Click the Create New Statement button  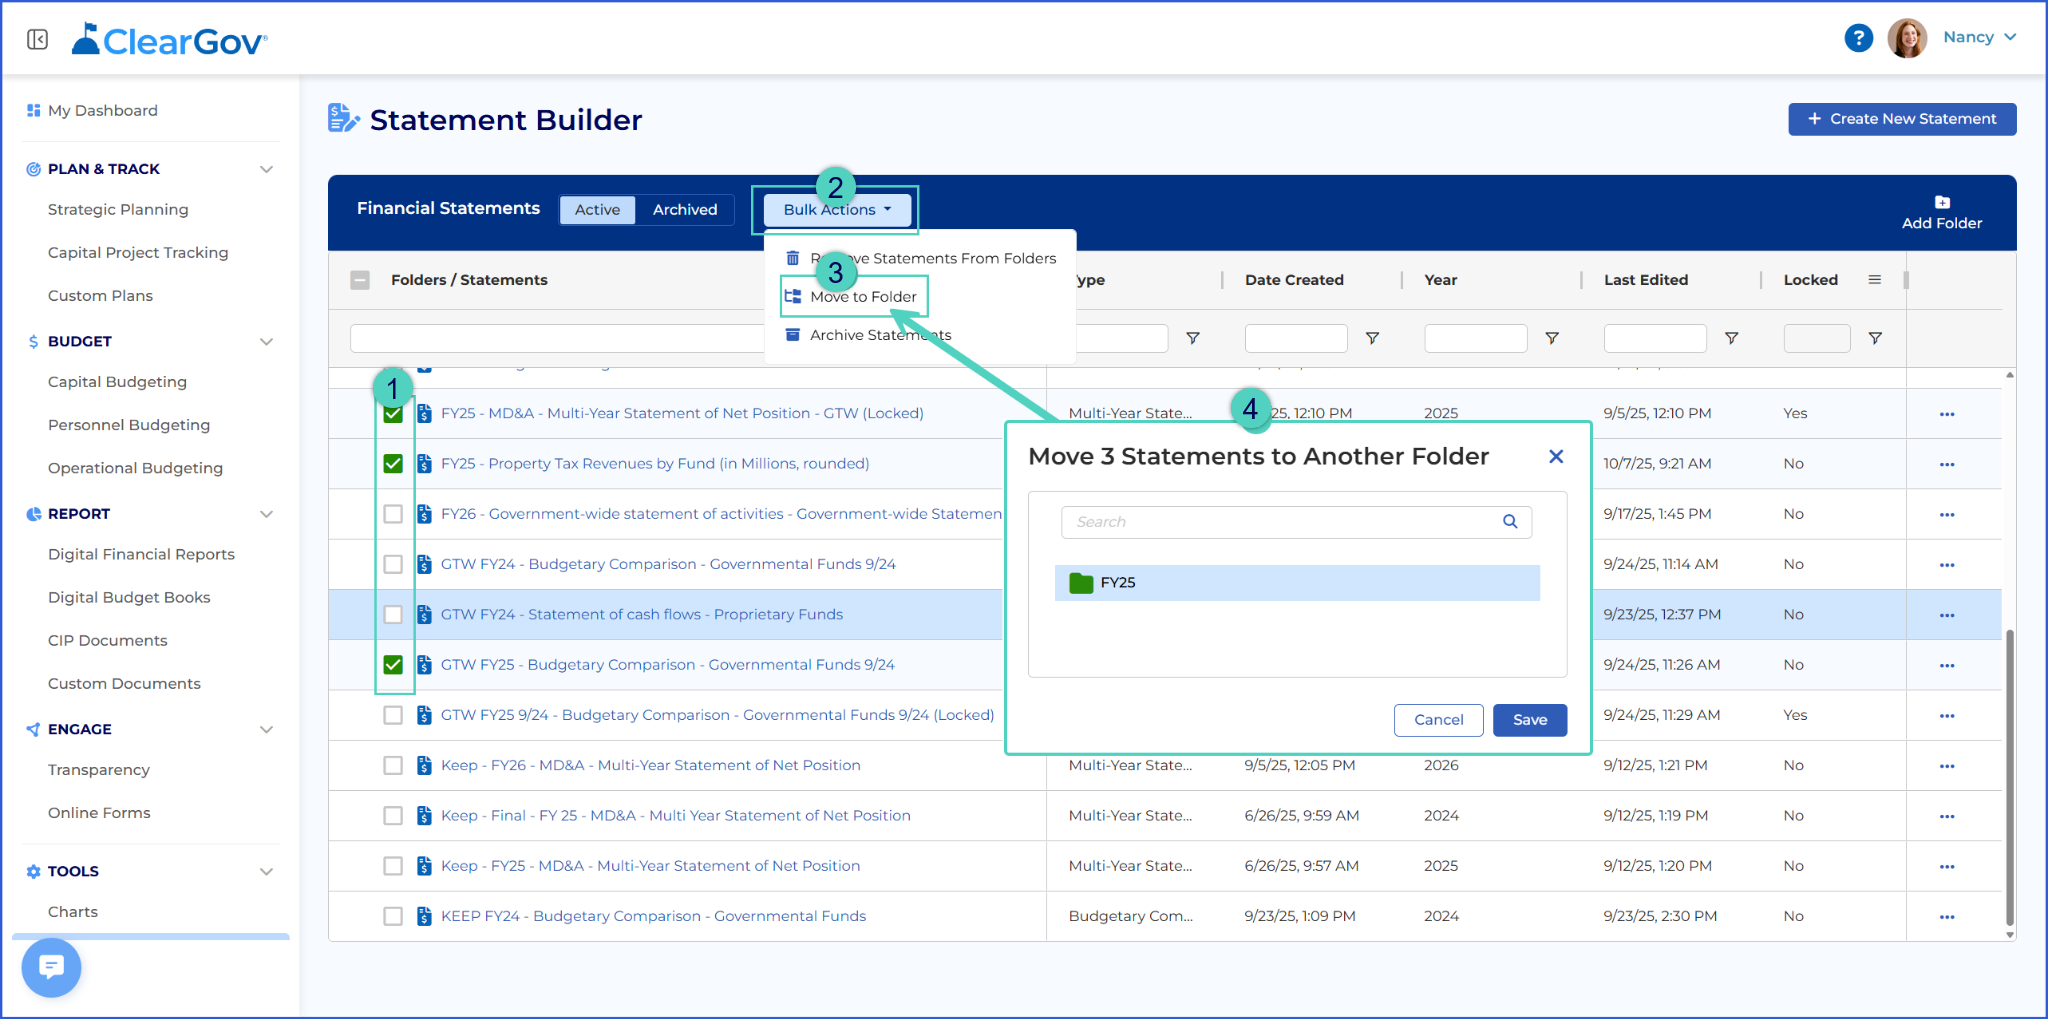tap(1901, 119)
